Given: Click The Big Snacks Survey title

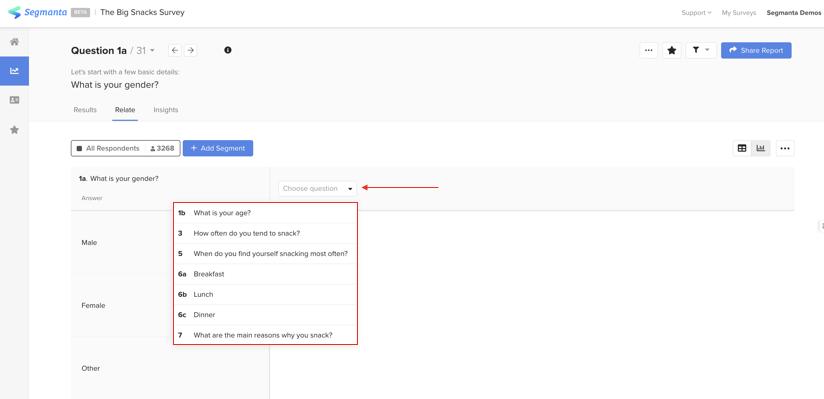Looking at the screenshot, I should [x=142, y=12].
